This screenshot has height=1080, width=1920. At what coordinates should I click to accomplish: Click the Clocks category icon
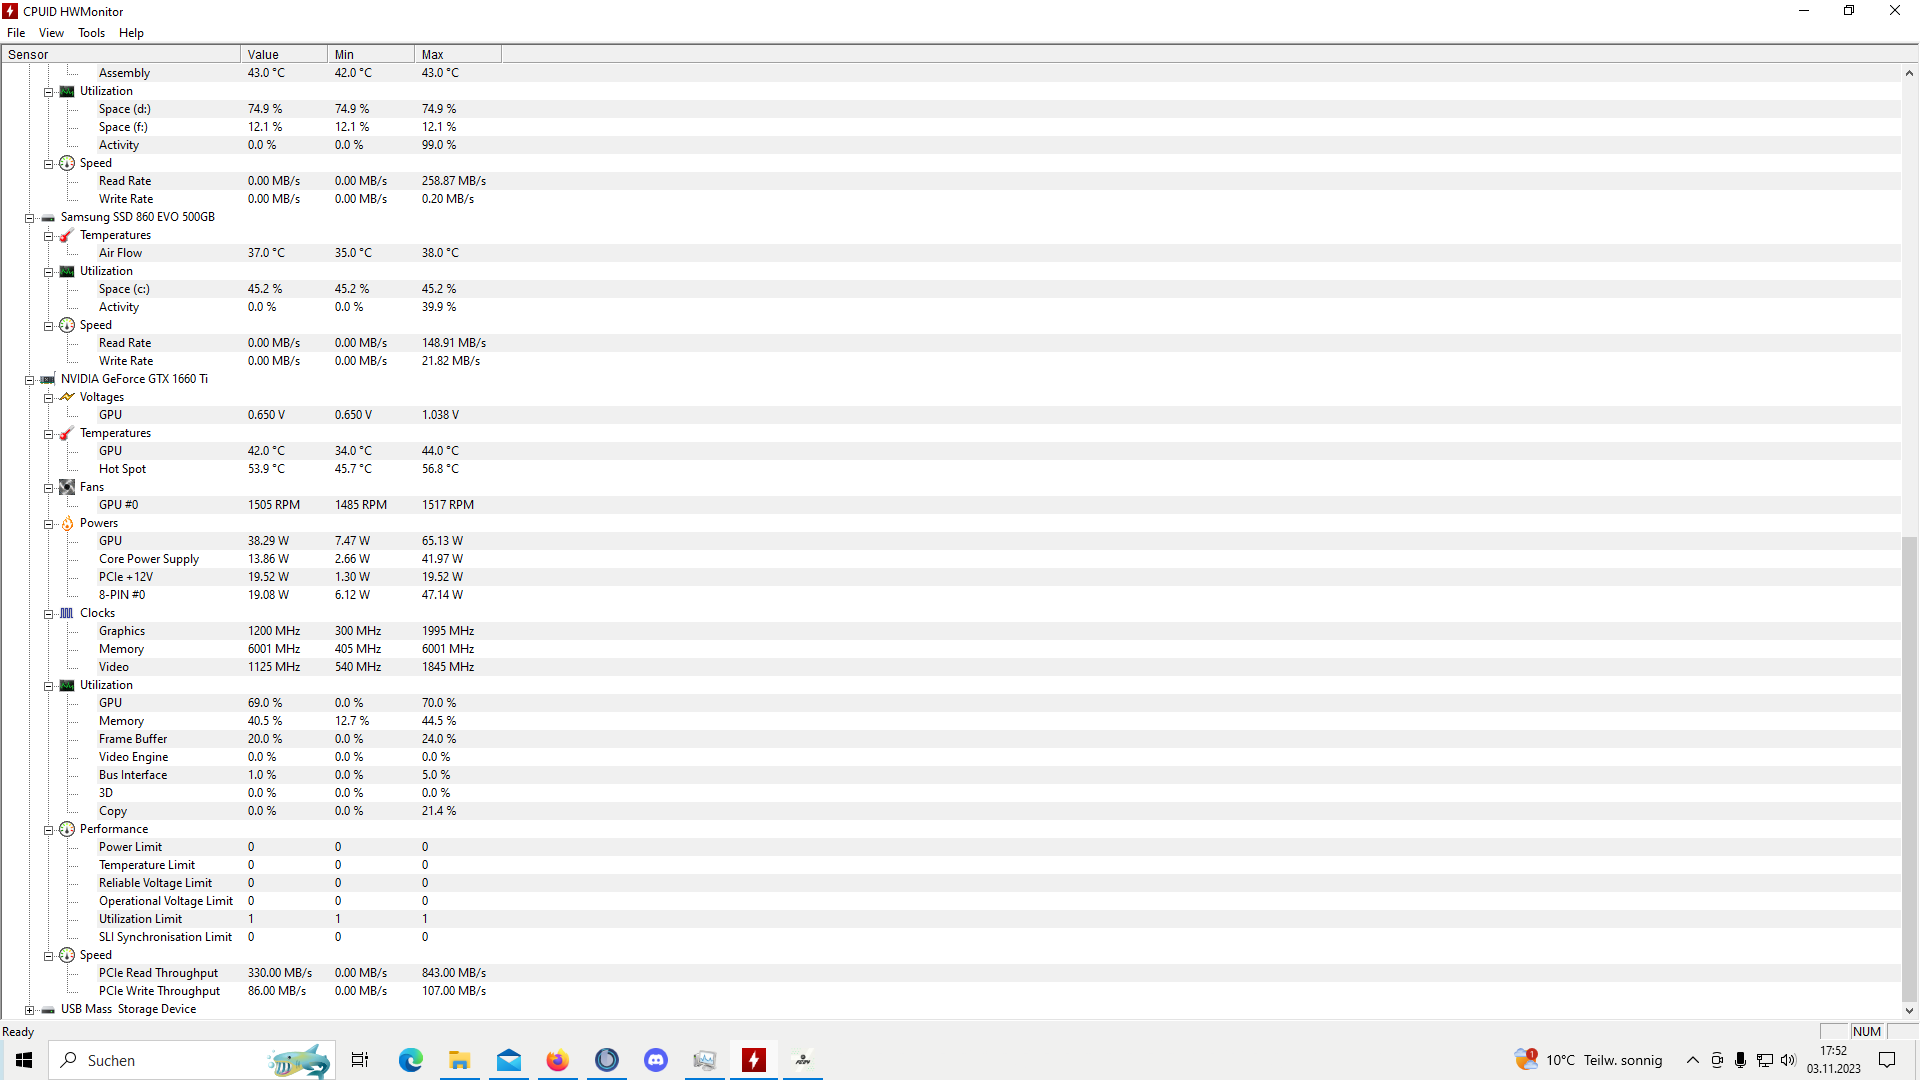[67, 613]
